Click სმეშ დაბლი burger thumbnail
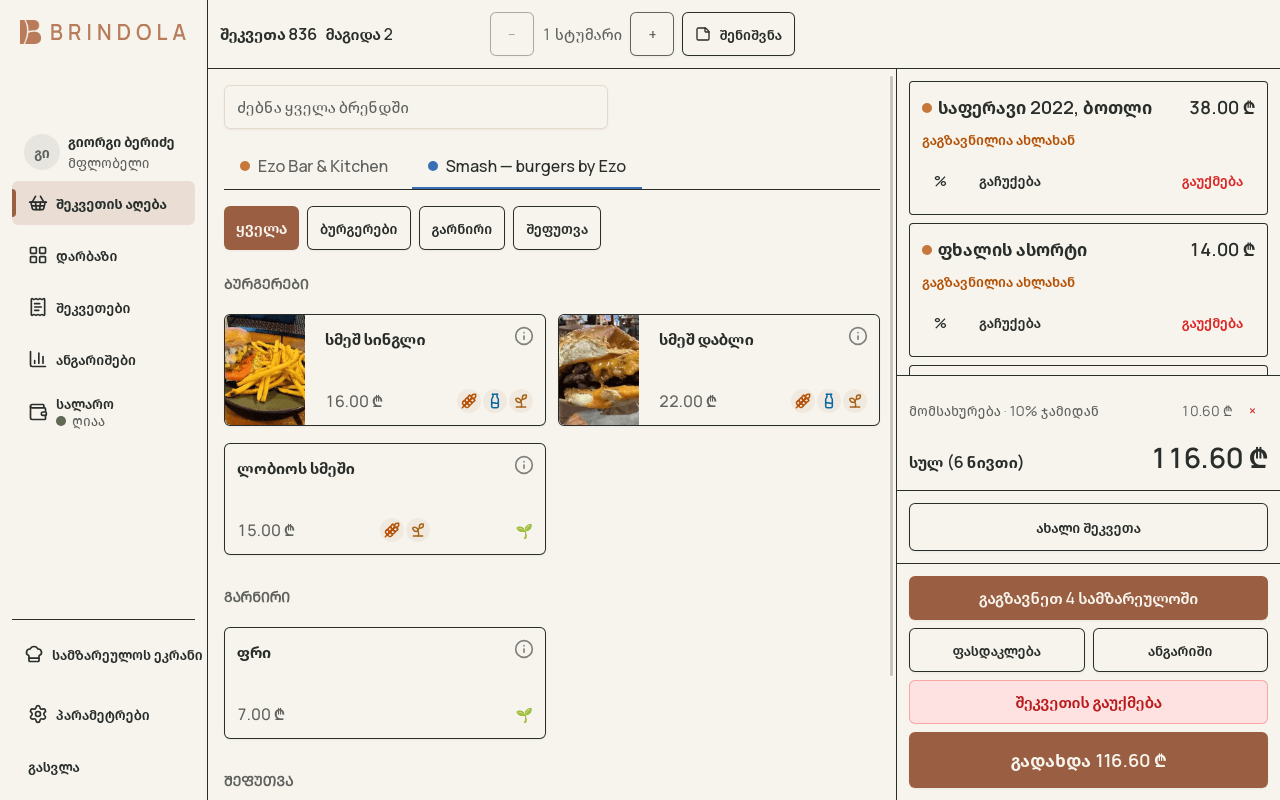 pos(599,370)
